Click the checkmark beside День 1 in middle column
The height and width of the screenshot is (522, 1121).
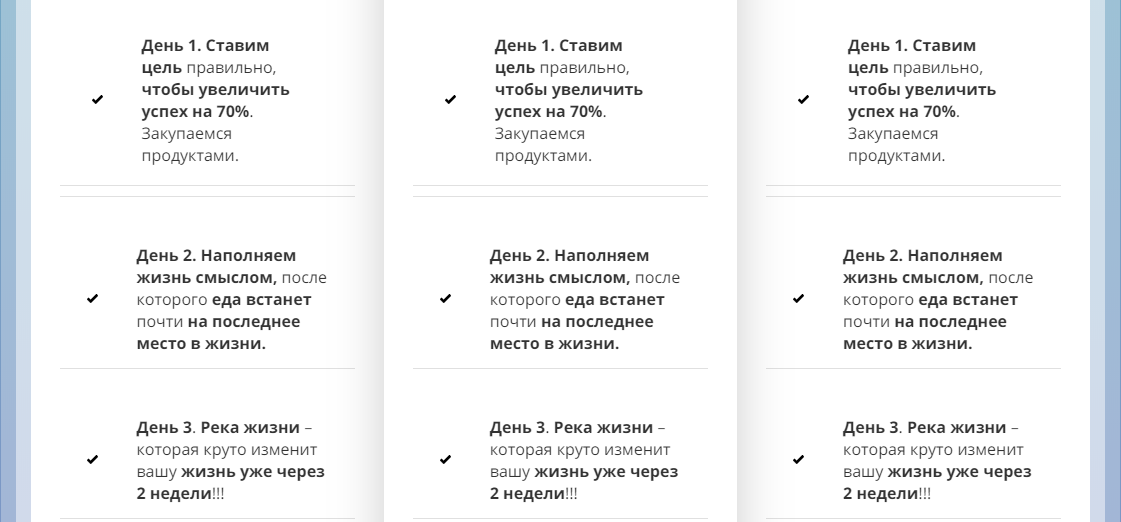[x=450, y=99]
